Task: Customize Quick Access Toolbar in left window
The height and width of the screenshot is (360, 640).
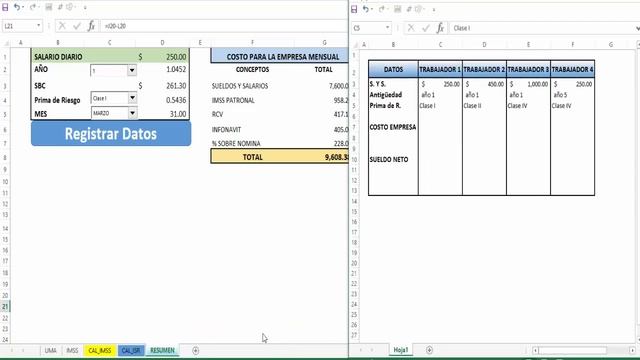Action: pos(85,7)
